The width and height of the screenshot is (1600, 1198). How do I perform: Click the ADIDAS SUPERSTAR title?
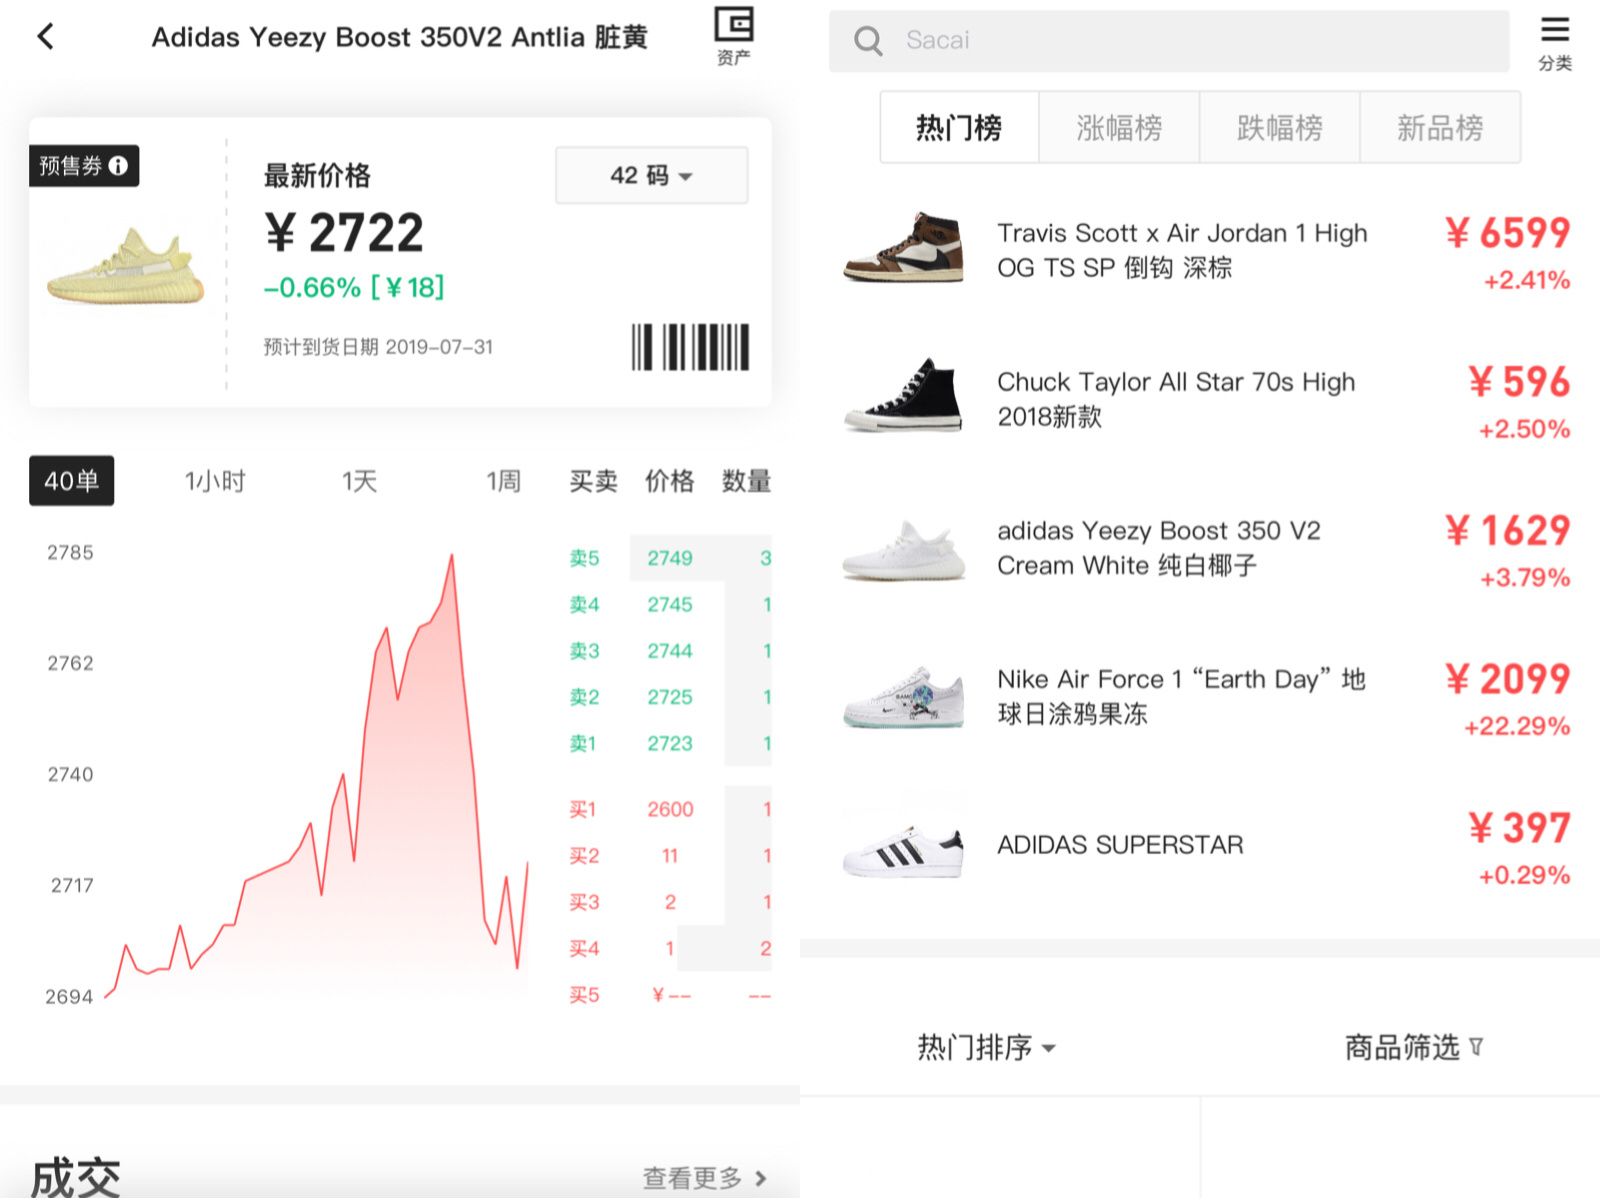pos(1120,845)
